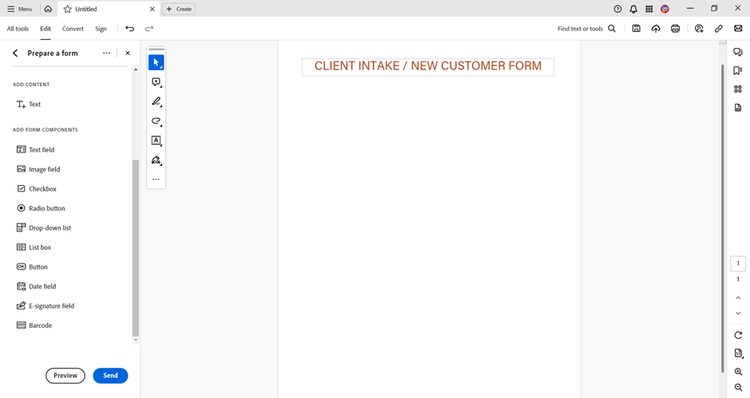Add a Barcode component
This screenshot has height=398, width=750.
(x=34, y=325)
